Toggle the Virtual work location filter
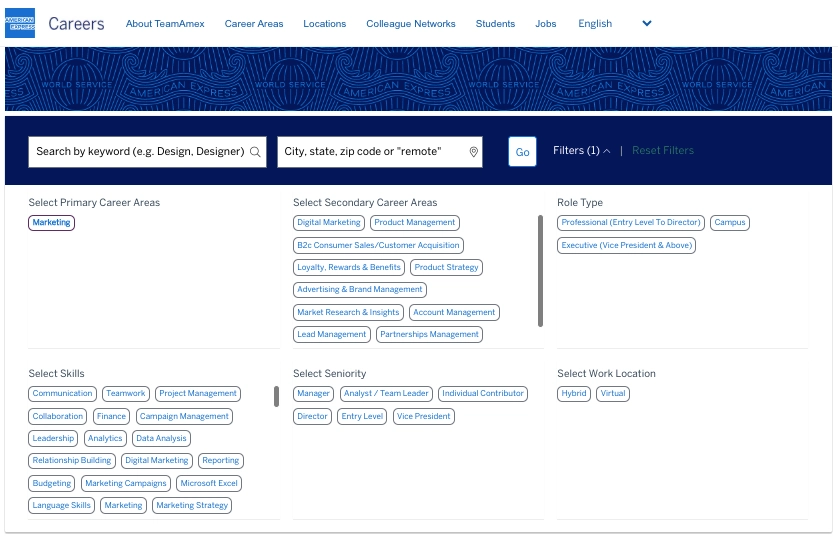The height and width of the screenshot is (536, 838). point(613,394)
